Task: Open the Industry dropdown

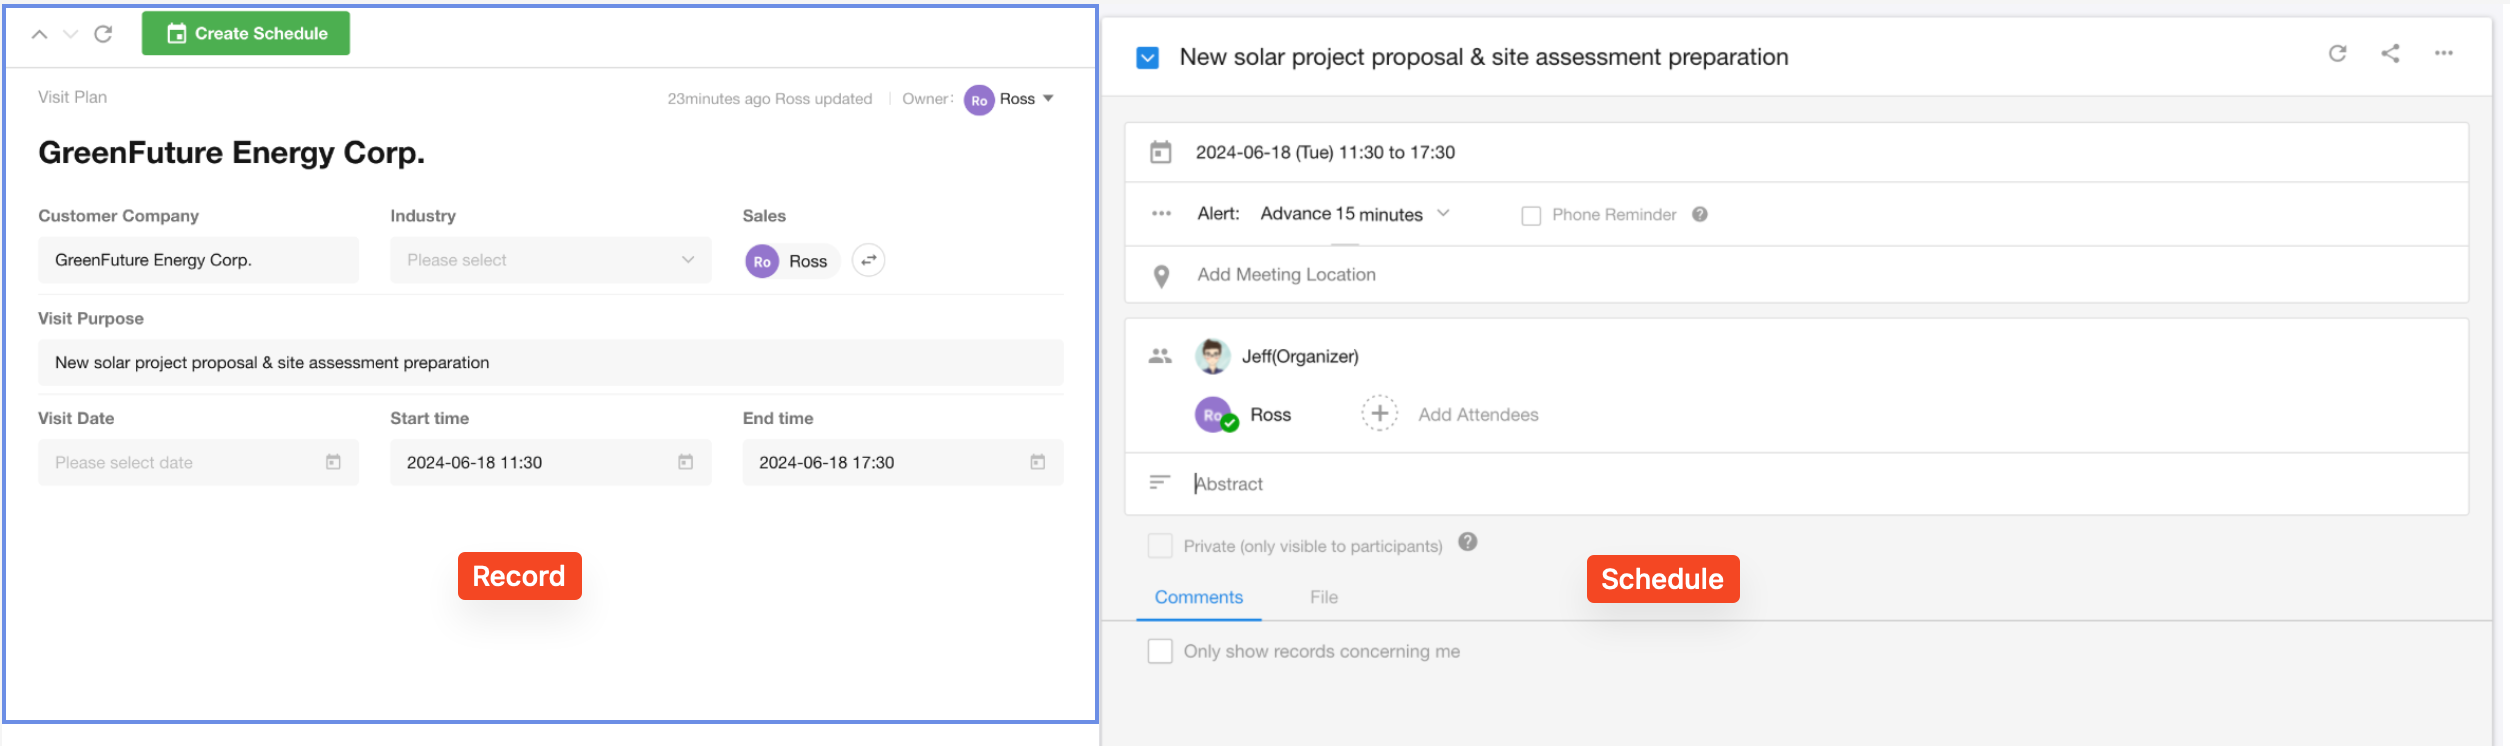Action: click(550, 260)
